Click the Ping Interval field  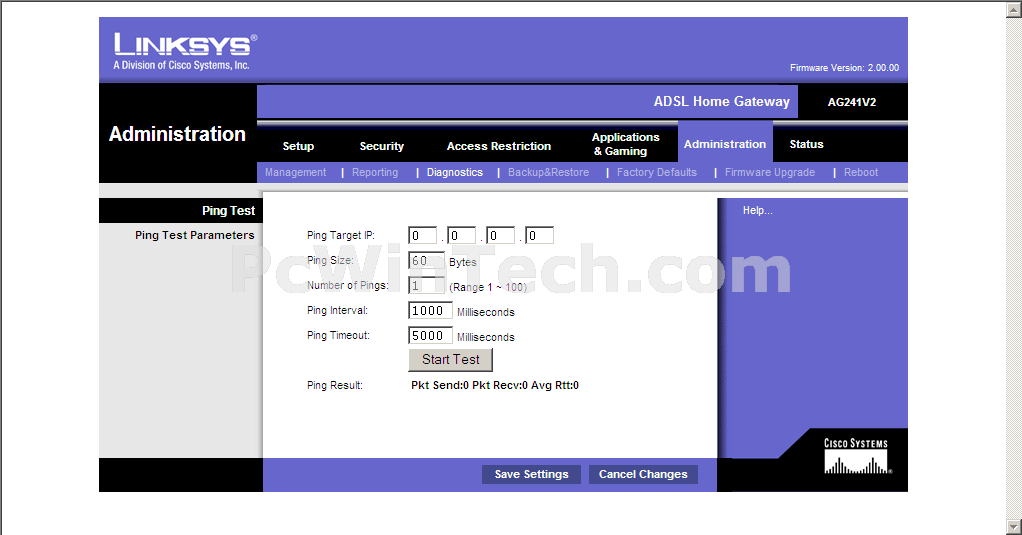pyautogui.click(x=430, y=310)
